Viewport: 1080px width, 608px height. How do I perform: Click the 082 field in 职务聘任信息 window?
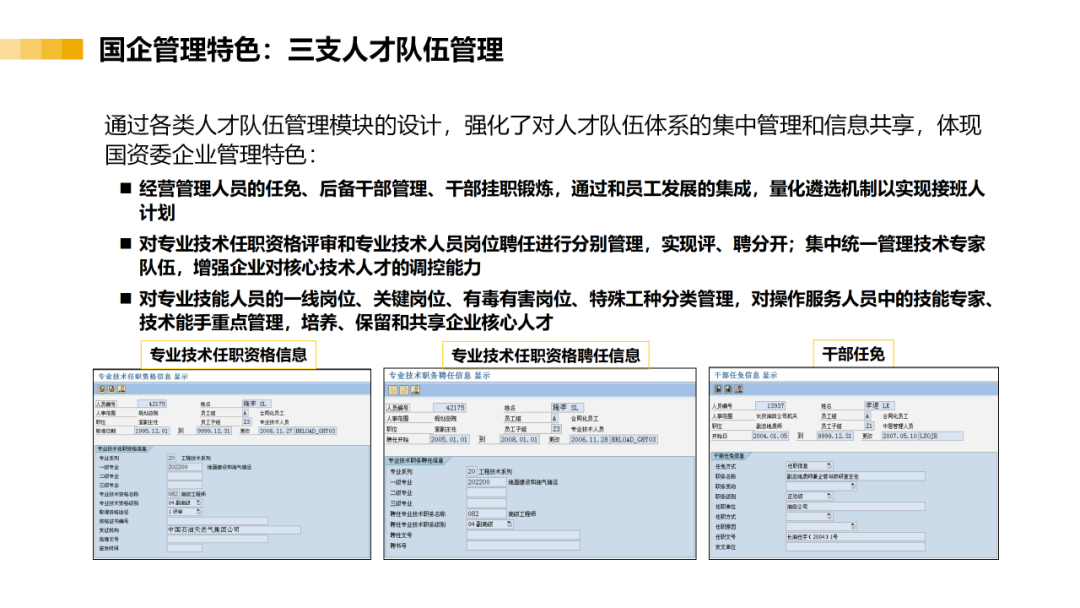(x=486, y=514)
